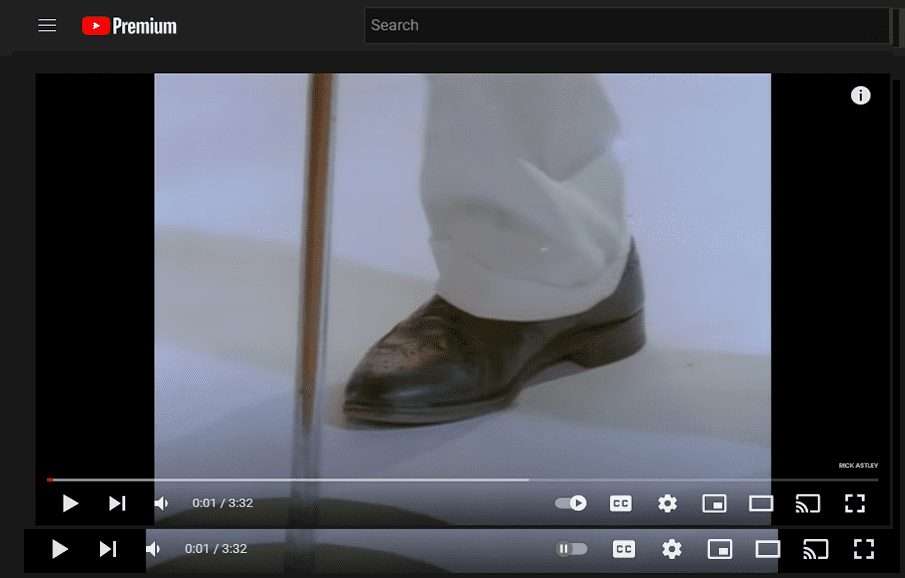Screen dimensions: 905x578
Task: Switch to theater mode in upper control bar
Action: click(x=761, y=504)
